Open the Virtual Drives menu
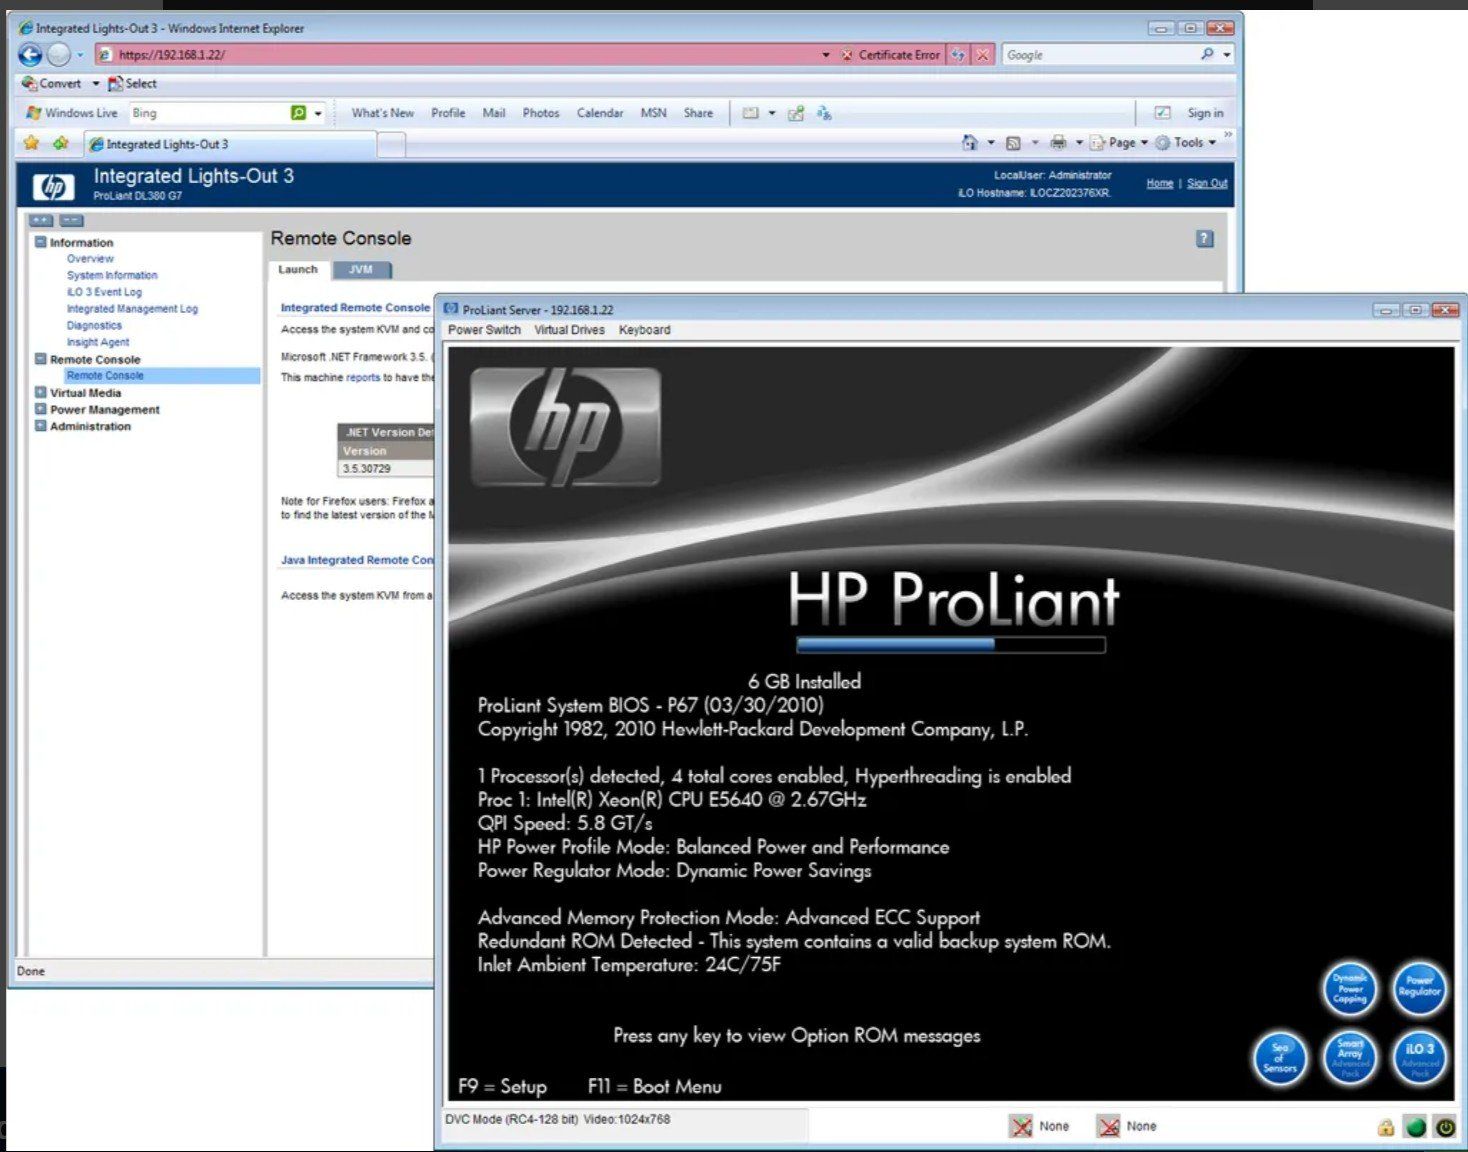 (x=569, y=330)
